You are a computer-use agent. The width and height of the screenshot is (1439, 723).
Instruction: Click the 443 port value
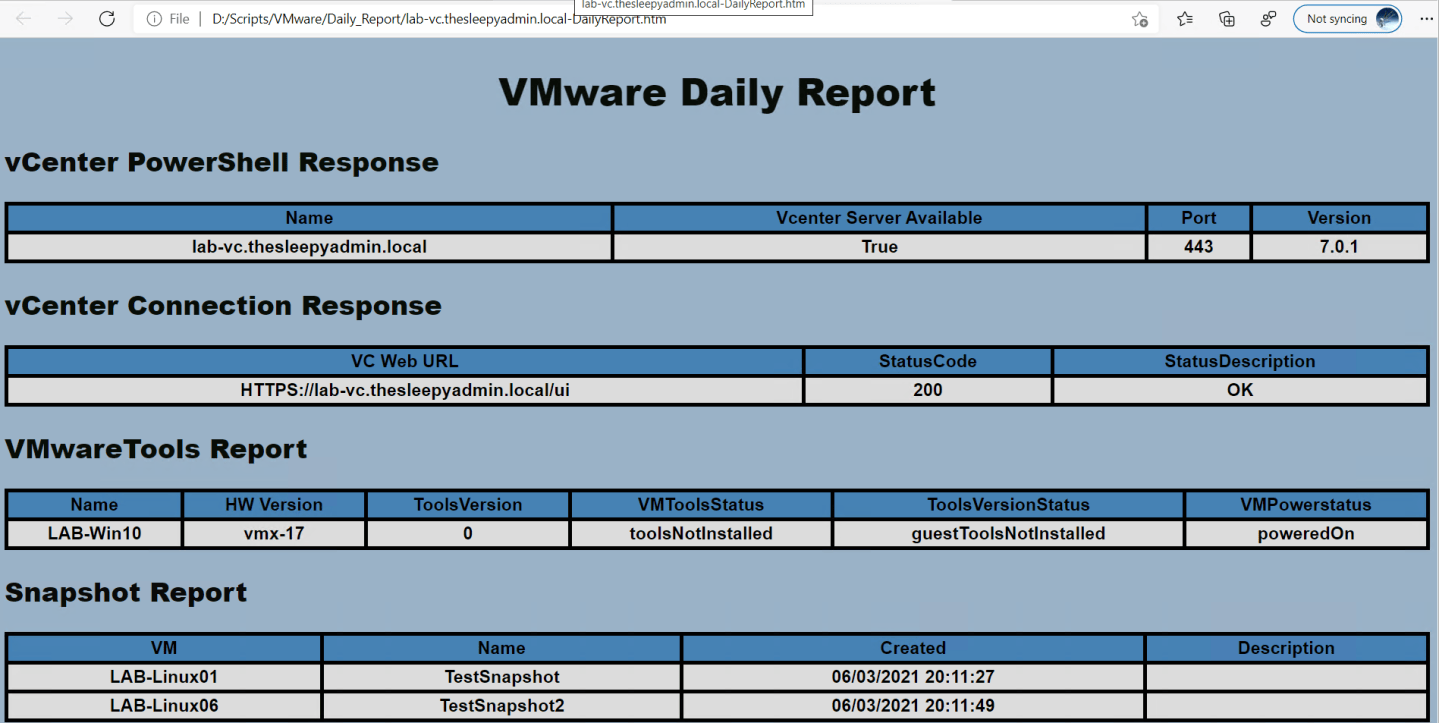coord(1198,246)
